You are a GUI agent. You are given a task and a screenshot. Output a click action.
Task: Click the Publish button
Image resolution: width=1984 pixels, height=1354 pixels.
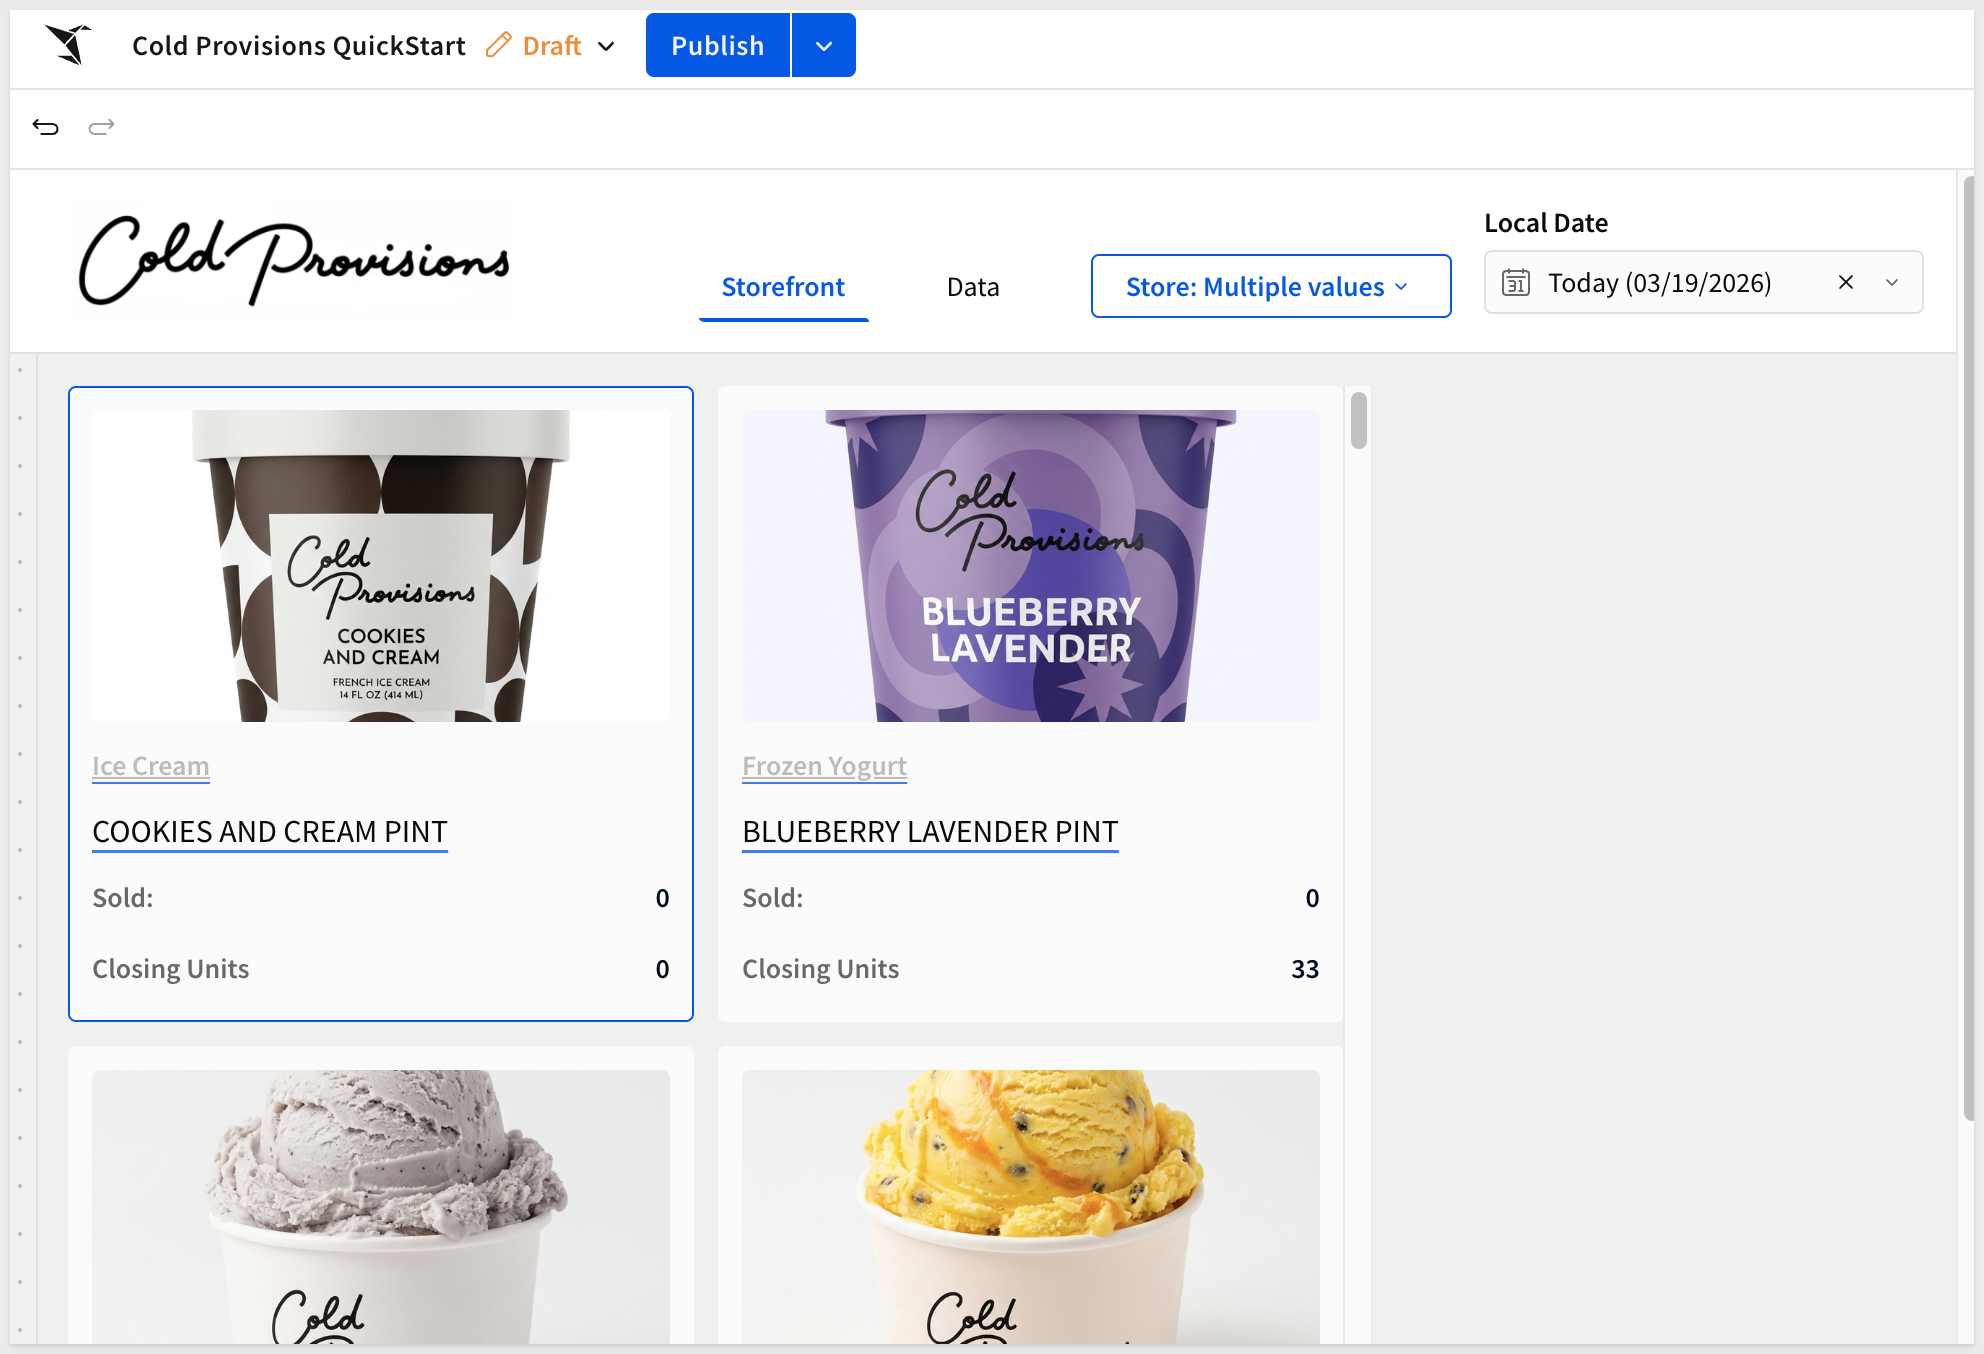point(718,45)
